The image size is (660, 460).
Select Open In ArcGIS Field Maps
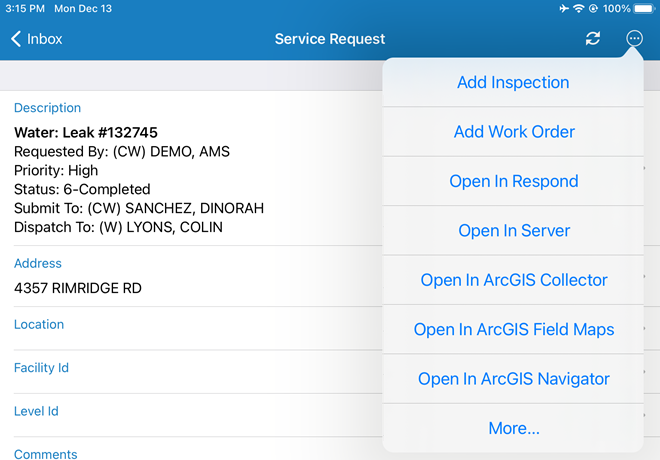[x=513, y=330]
